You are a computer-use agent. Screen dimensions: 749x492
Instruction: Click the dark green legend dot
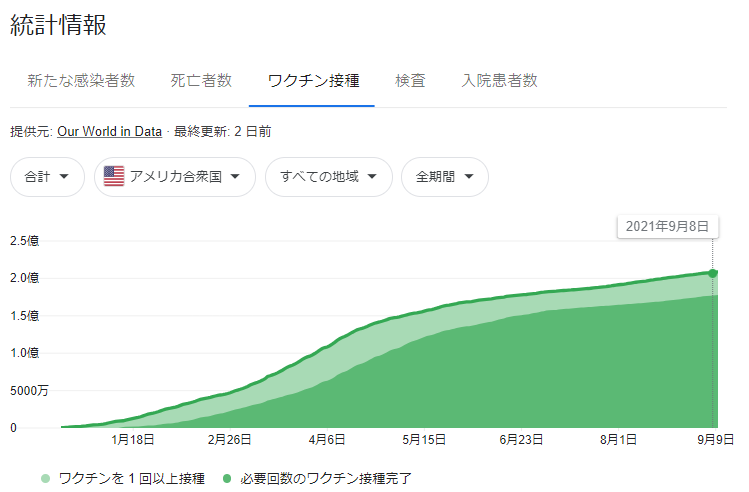pos(227,478)
